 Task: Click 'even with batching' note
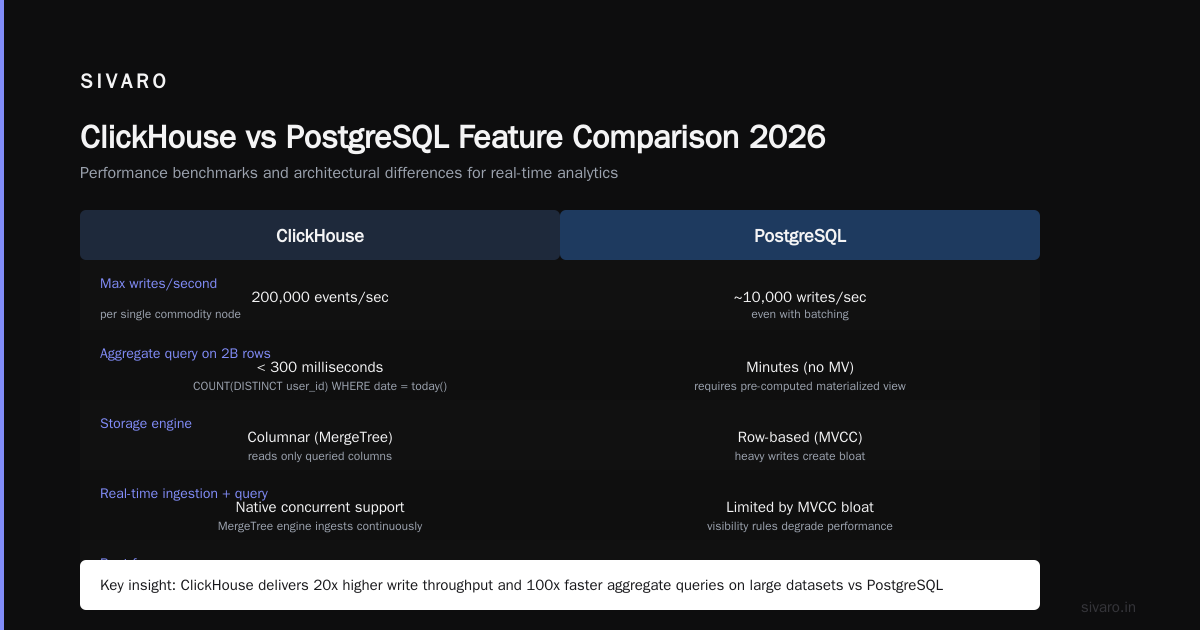click(x=800, y=314)
